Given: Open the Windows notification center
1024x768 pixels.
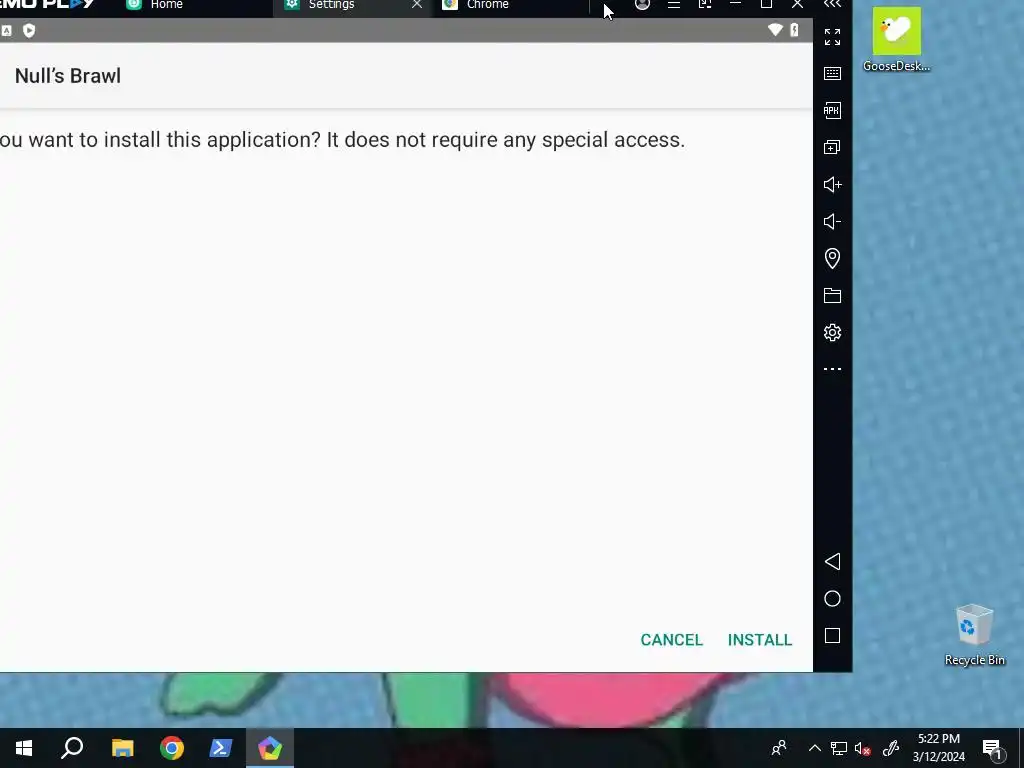Looking at the screenshot, I should [992, 748].
